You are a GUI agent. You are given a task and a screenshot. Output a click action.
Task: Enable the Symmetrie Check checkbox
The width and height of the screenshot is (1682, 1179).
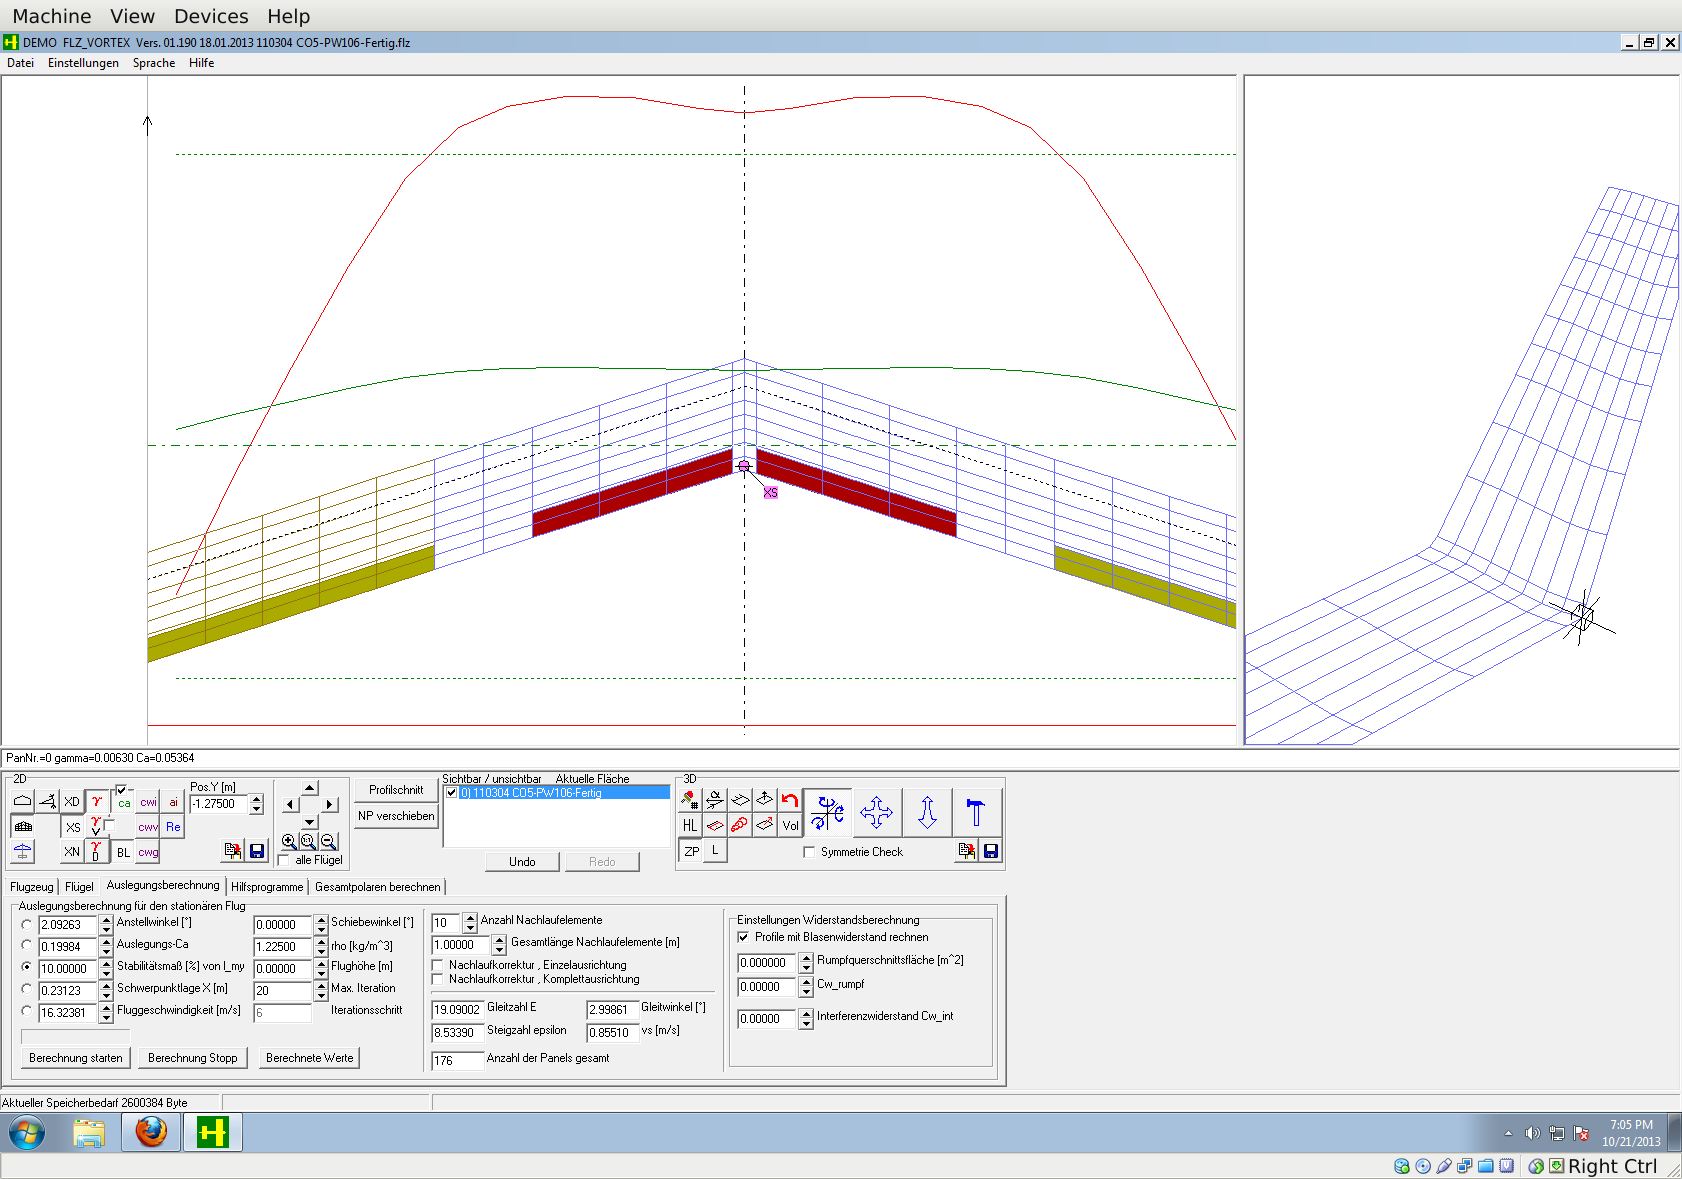(x=809, y=852)
